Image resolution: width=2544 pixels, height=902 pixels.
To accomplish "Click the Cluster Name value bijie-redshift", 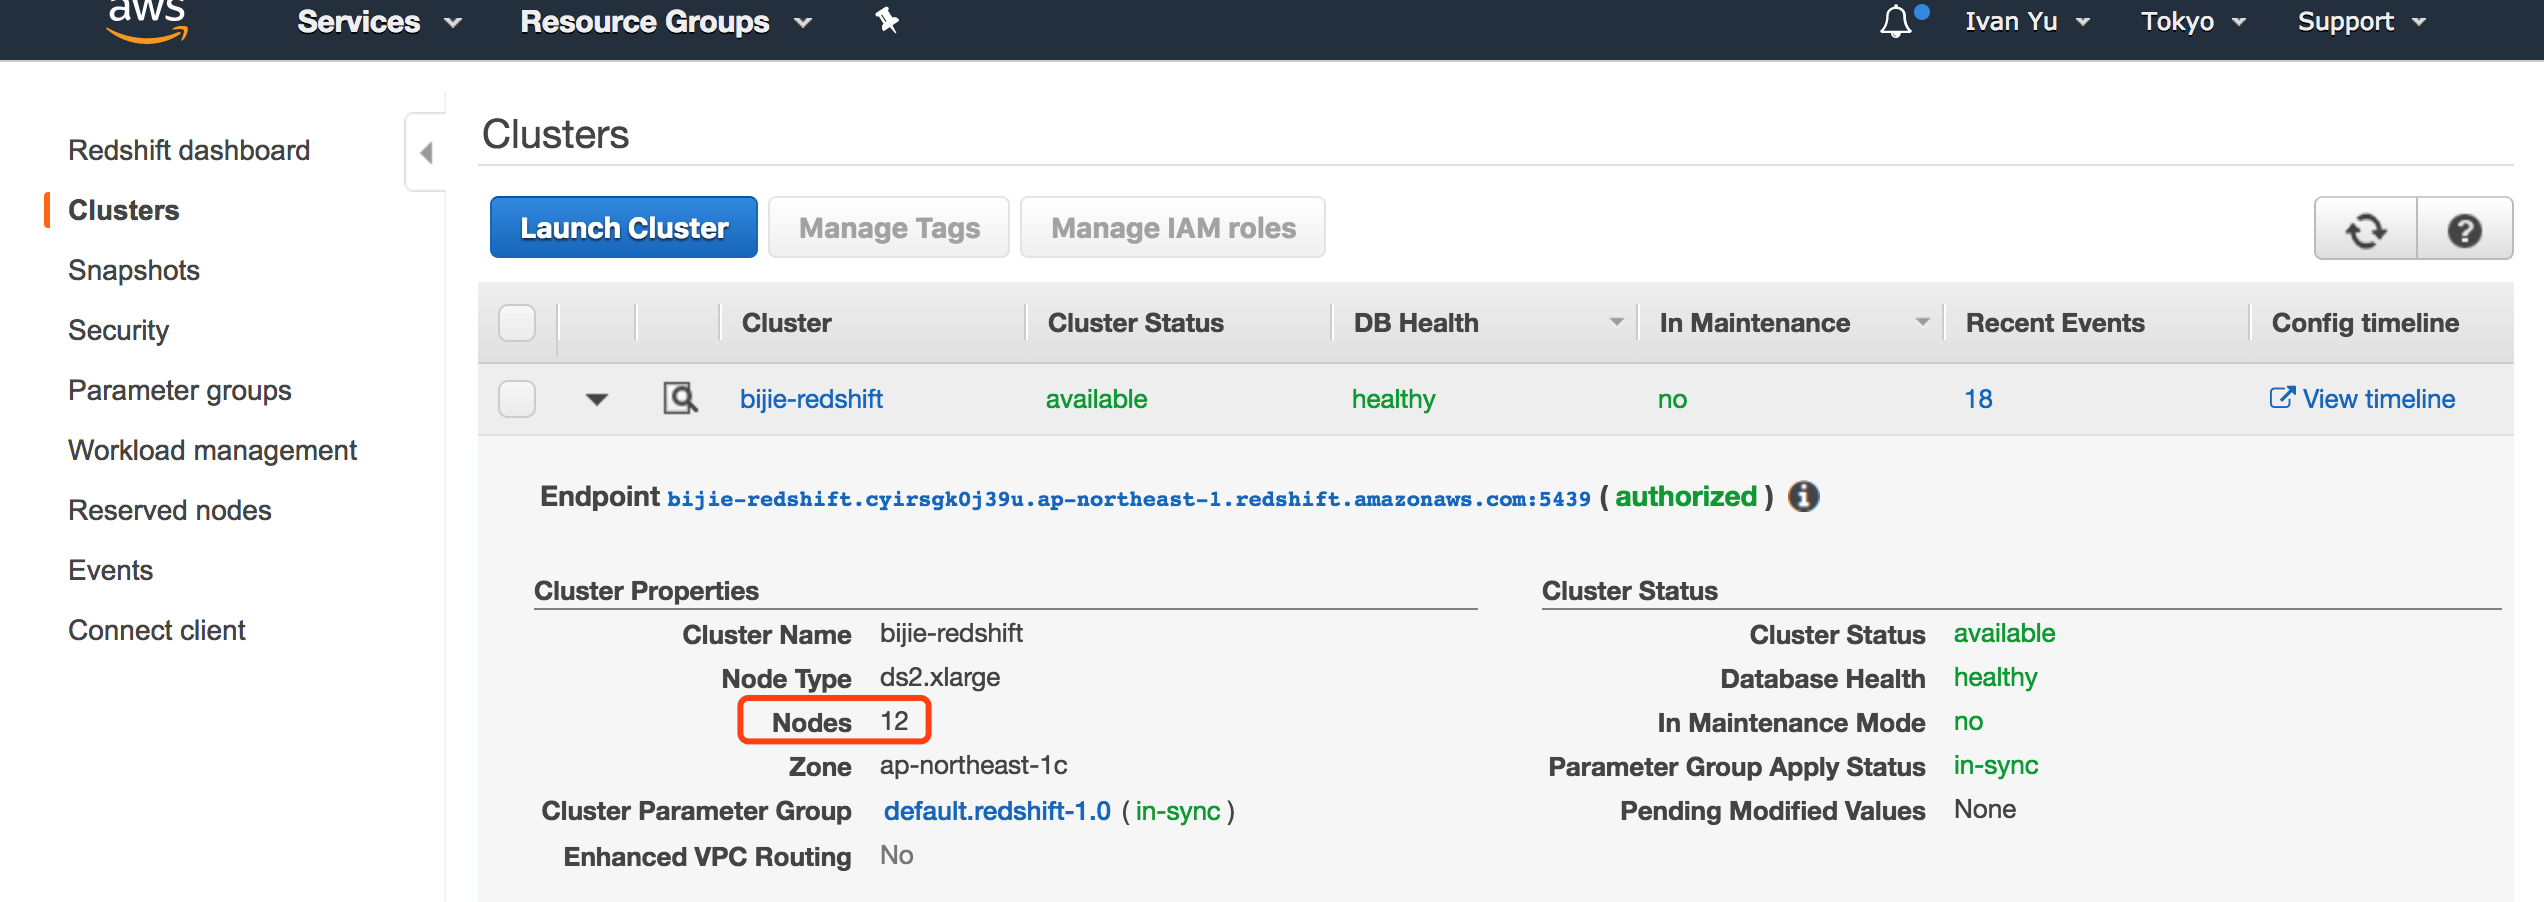I will tap(951, 633).
